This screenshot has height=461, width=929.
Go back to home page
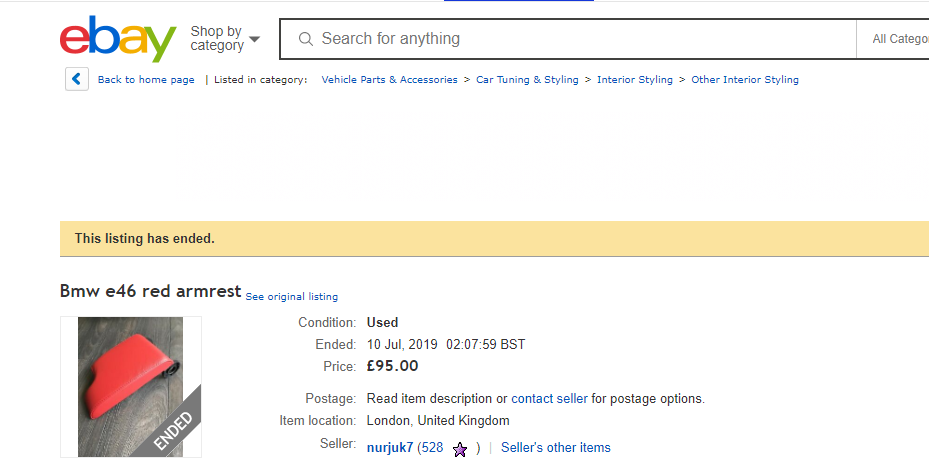pos(146,79)
